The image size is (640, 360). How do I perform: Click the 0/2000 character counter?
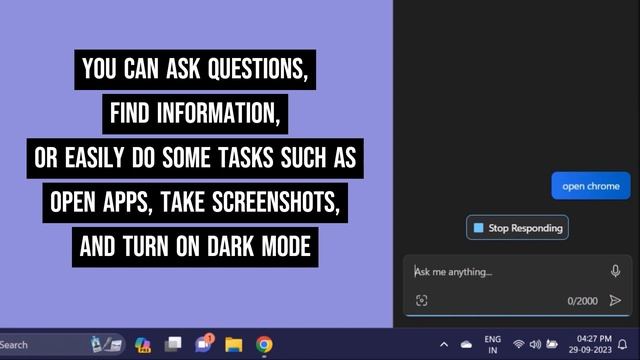point(582,301)
